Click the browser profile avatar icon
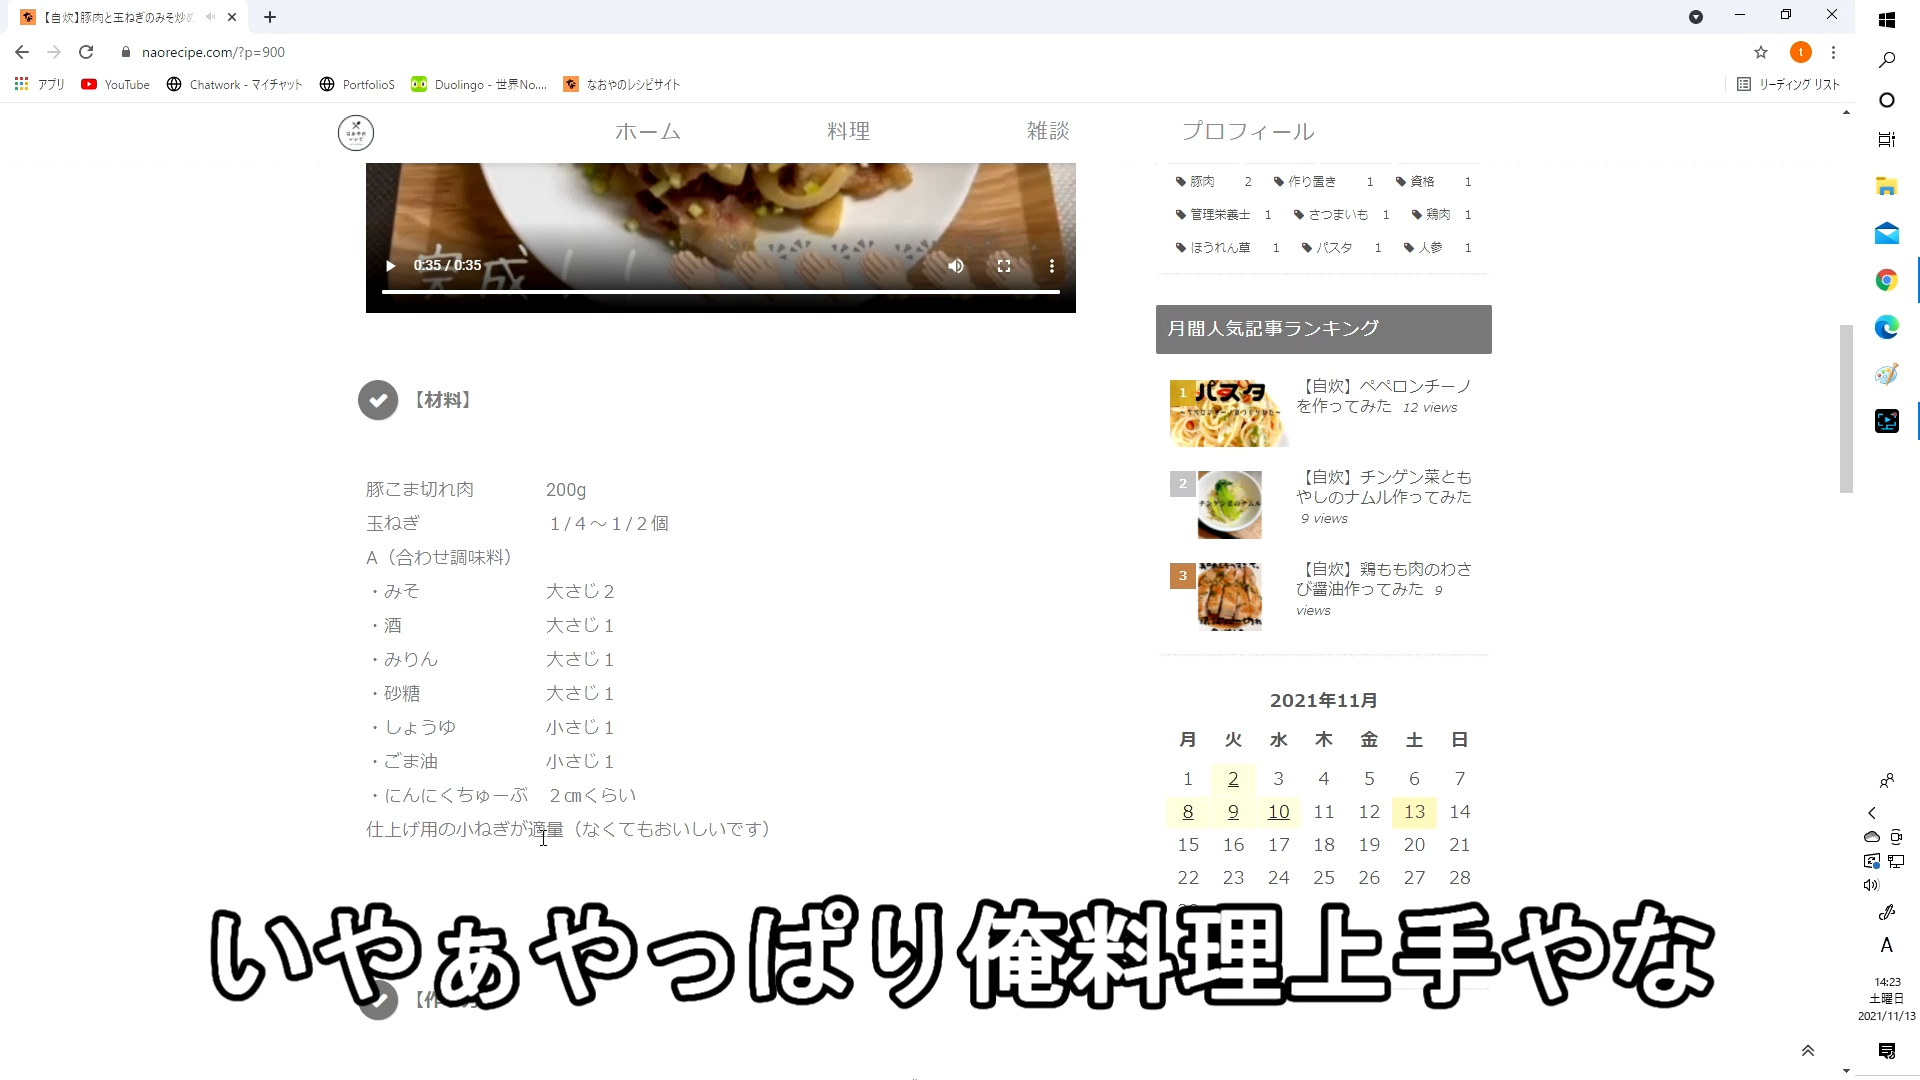The width and height of the screenshot is (1920, 1080). [1799, 51]
